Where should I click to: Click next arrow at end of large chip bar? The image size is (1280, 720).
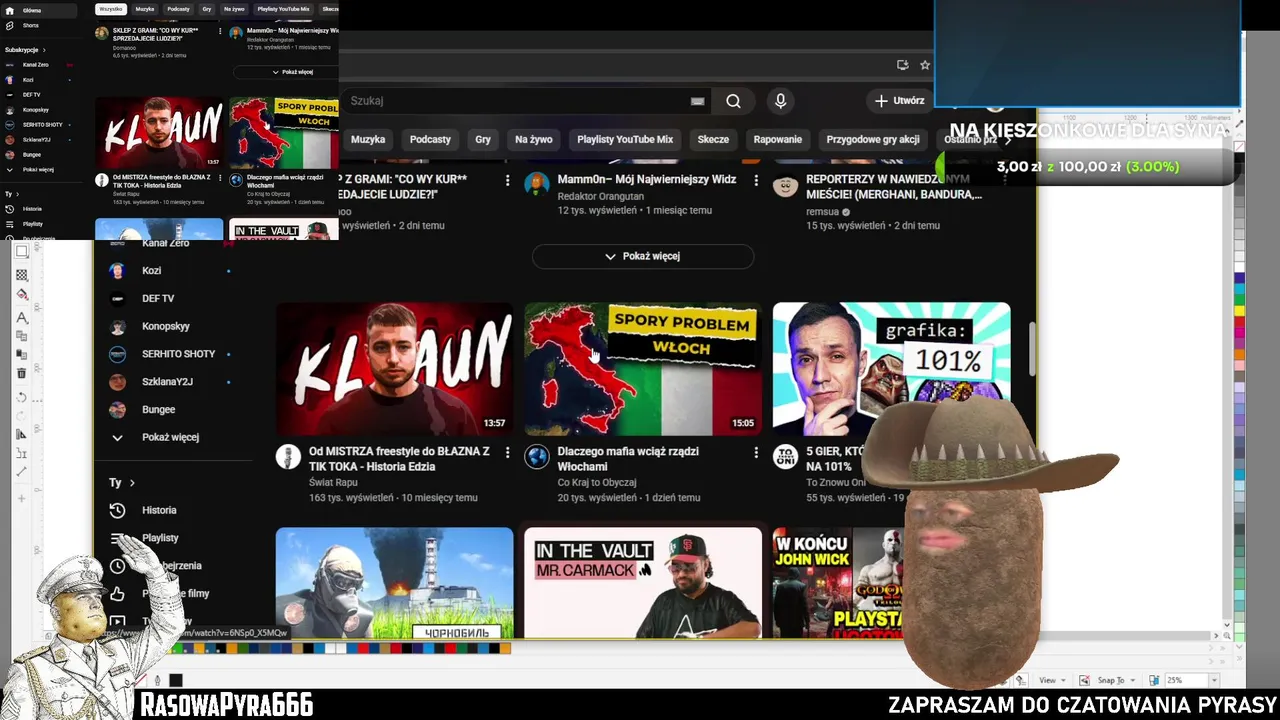tap(1008, 140)
